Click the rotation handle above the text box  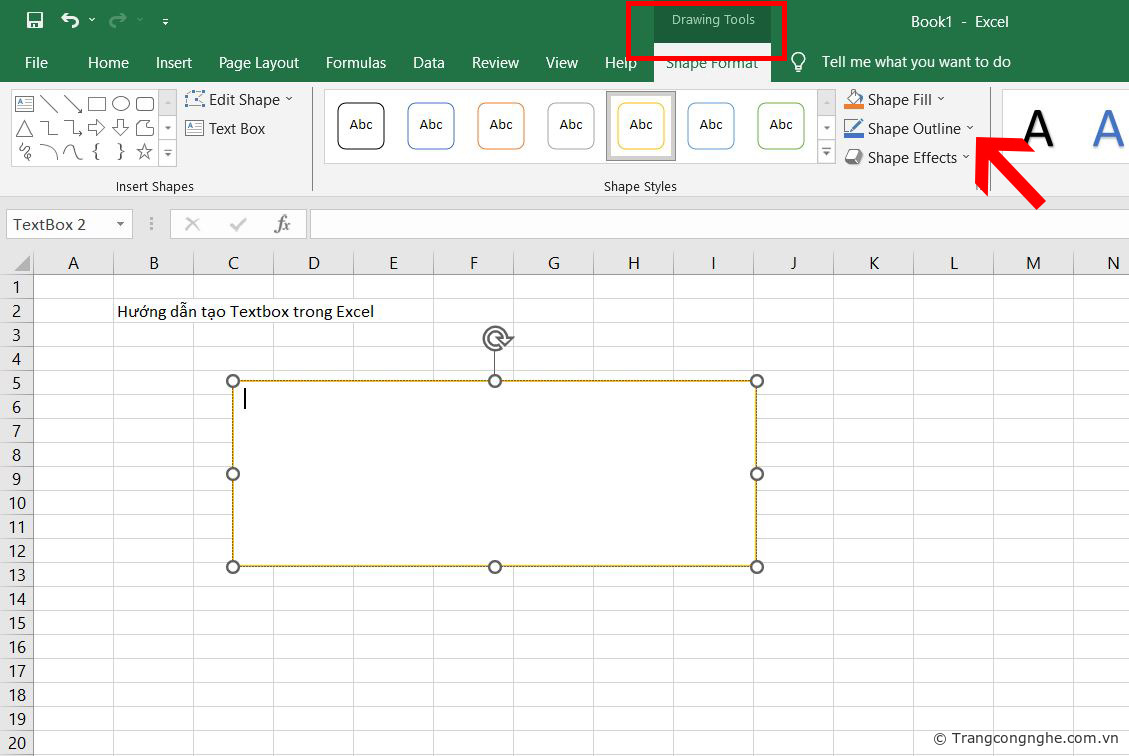click(495, 339)
